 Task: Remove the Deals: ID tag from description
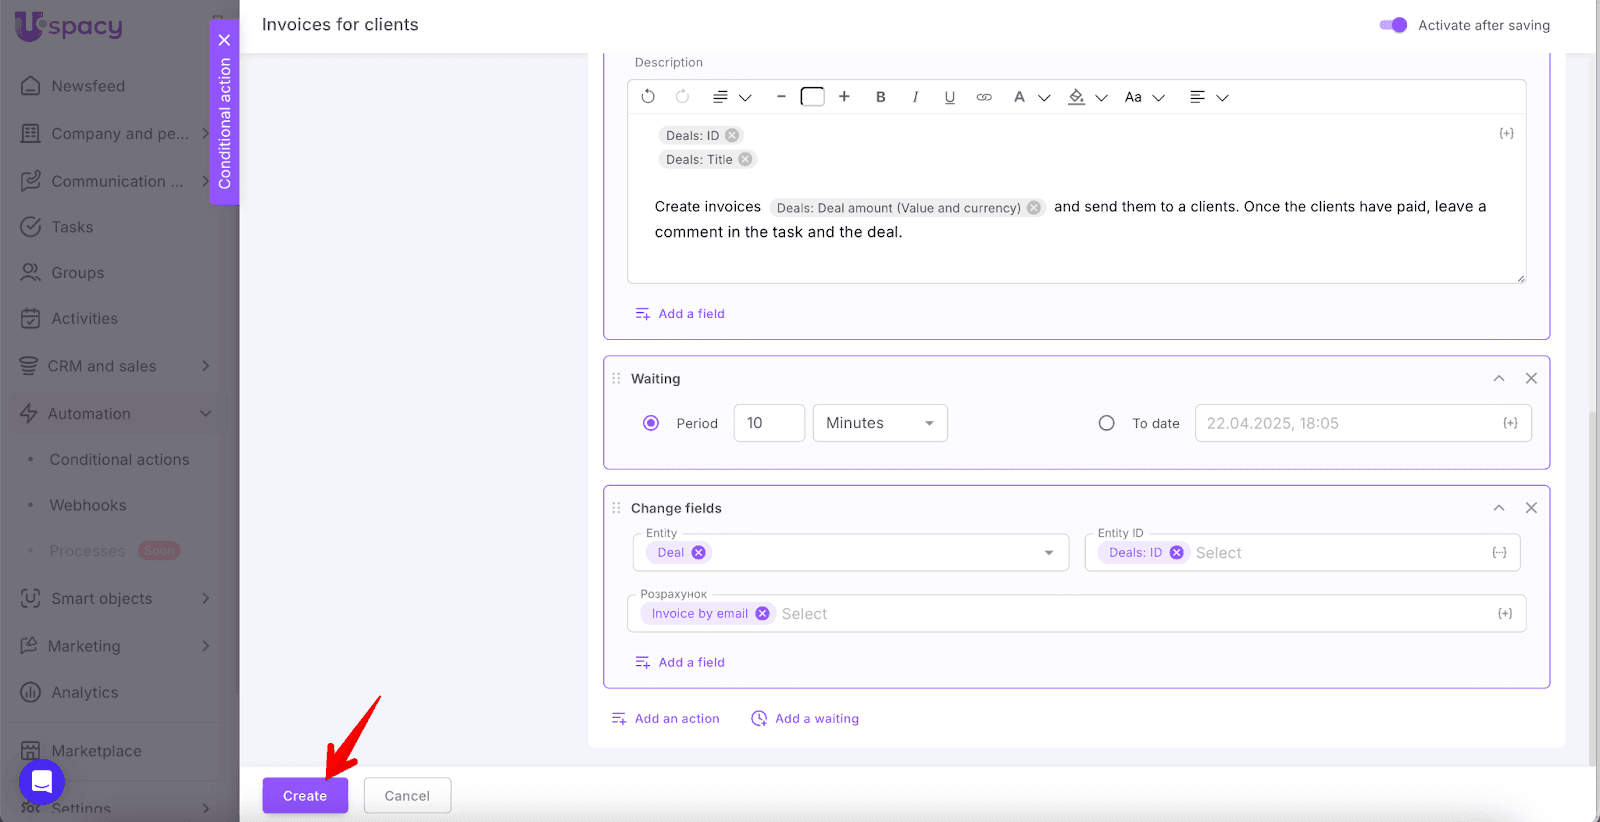732,135
